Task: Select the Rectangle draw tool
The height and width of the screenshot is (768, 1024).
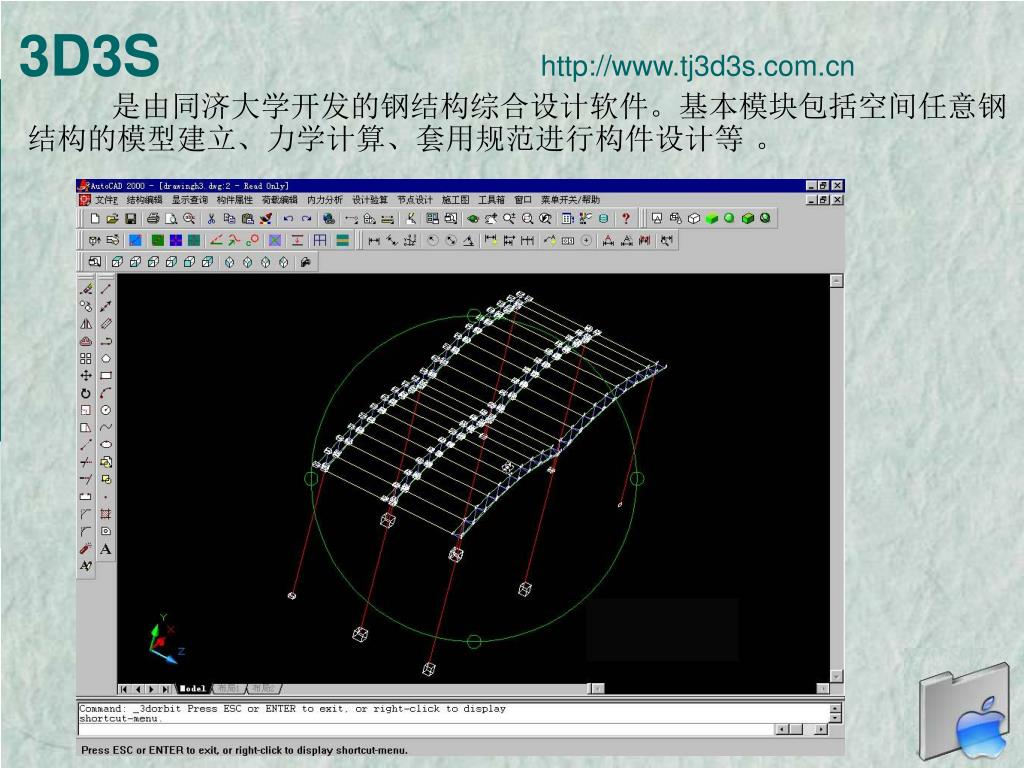Action: pos(106,376)
